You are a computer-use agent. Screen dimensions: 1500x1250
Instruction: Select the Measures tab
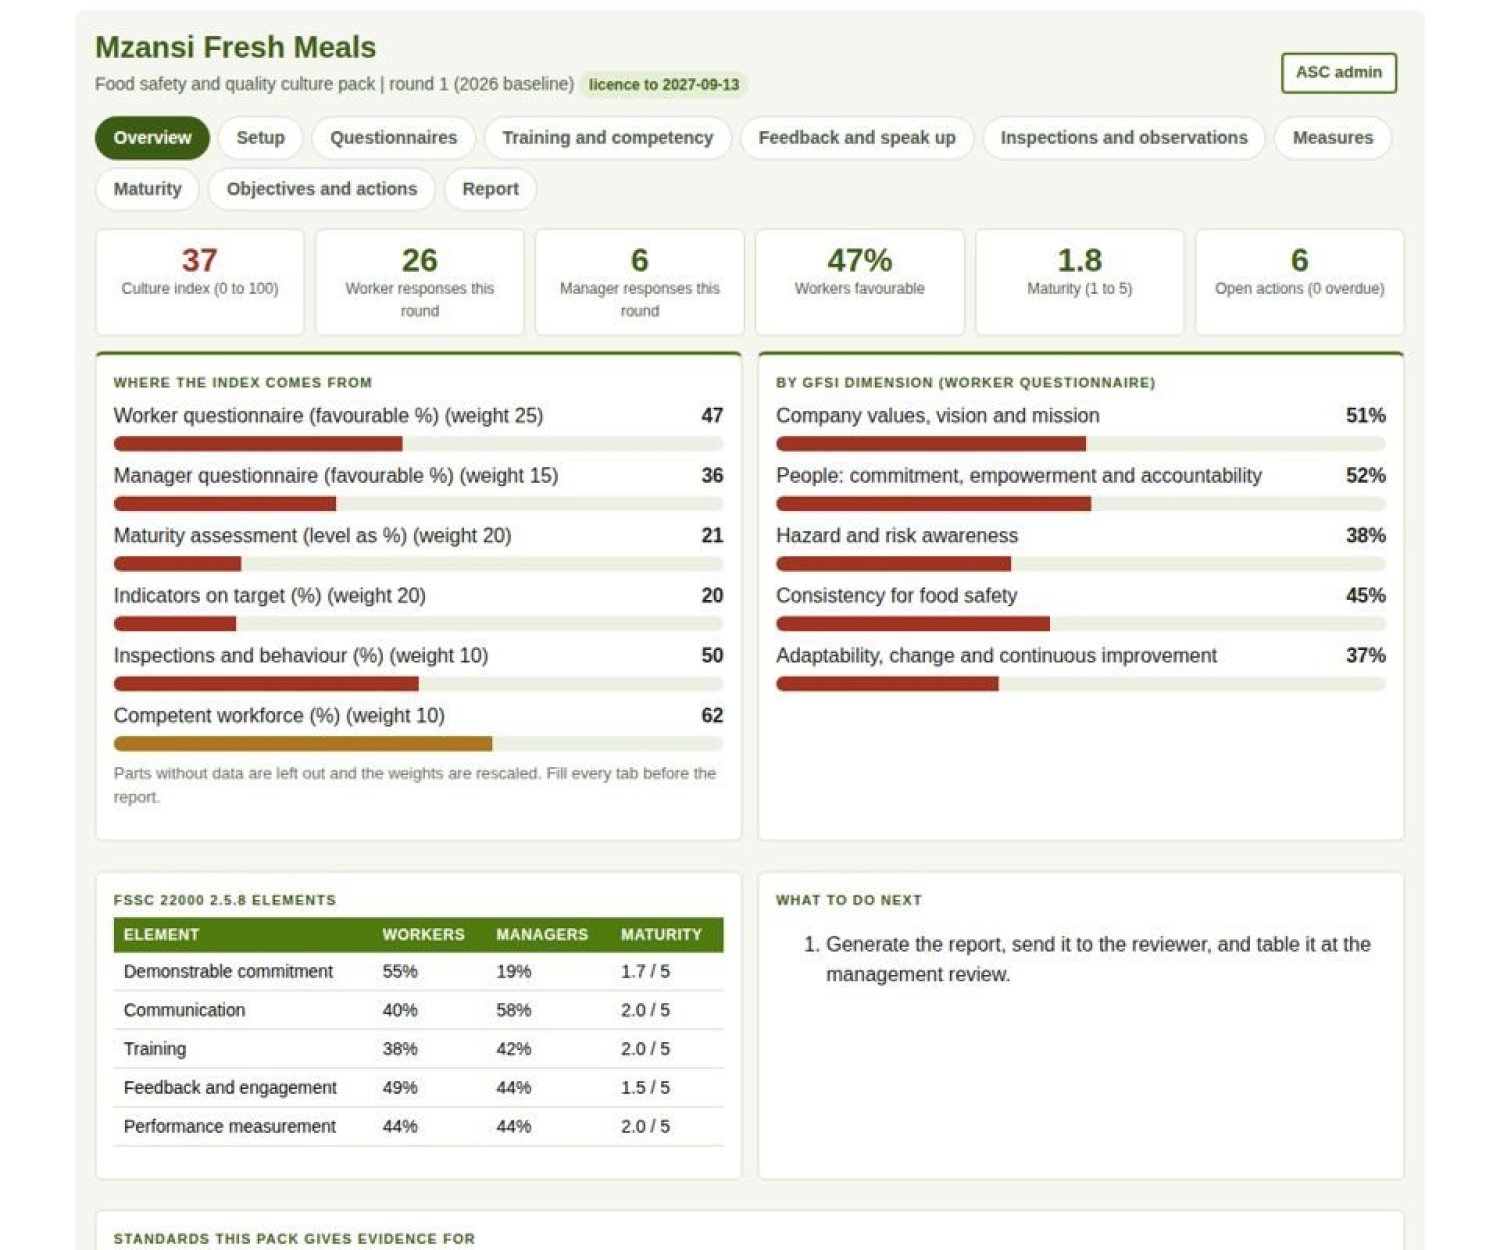point(1333,138)
